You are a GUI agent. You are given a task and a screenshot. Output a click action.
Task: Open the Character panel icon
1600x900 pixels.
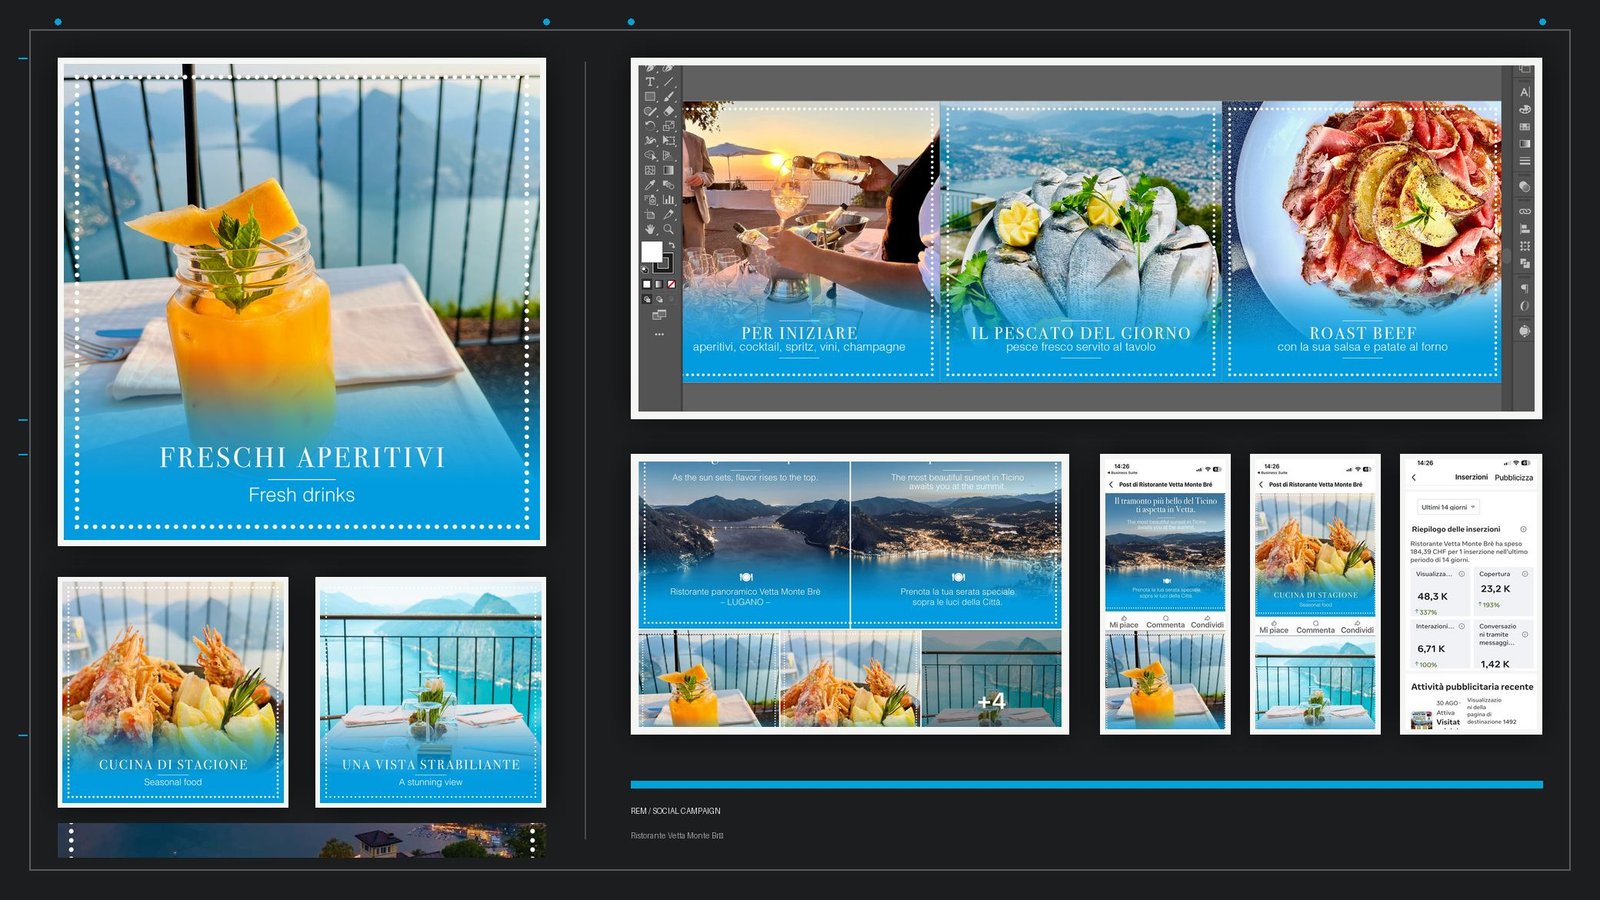tap(1525, 92)
